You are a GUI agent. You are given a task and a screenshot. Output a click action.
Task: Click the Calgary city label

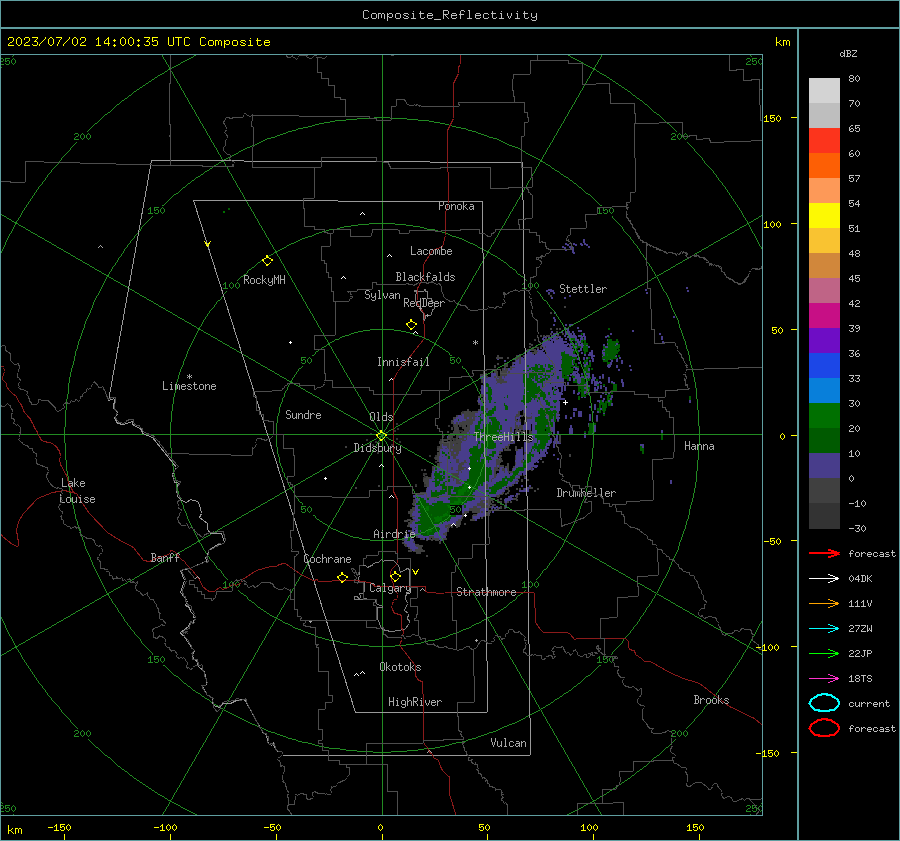coord(390,588)
